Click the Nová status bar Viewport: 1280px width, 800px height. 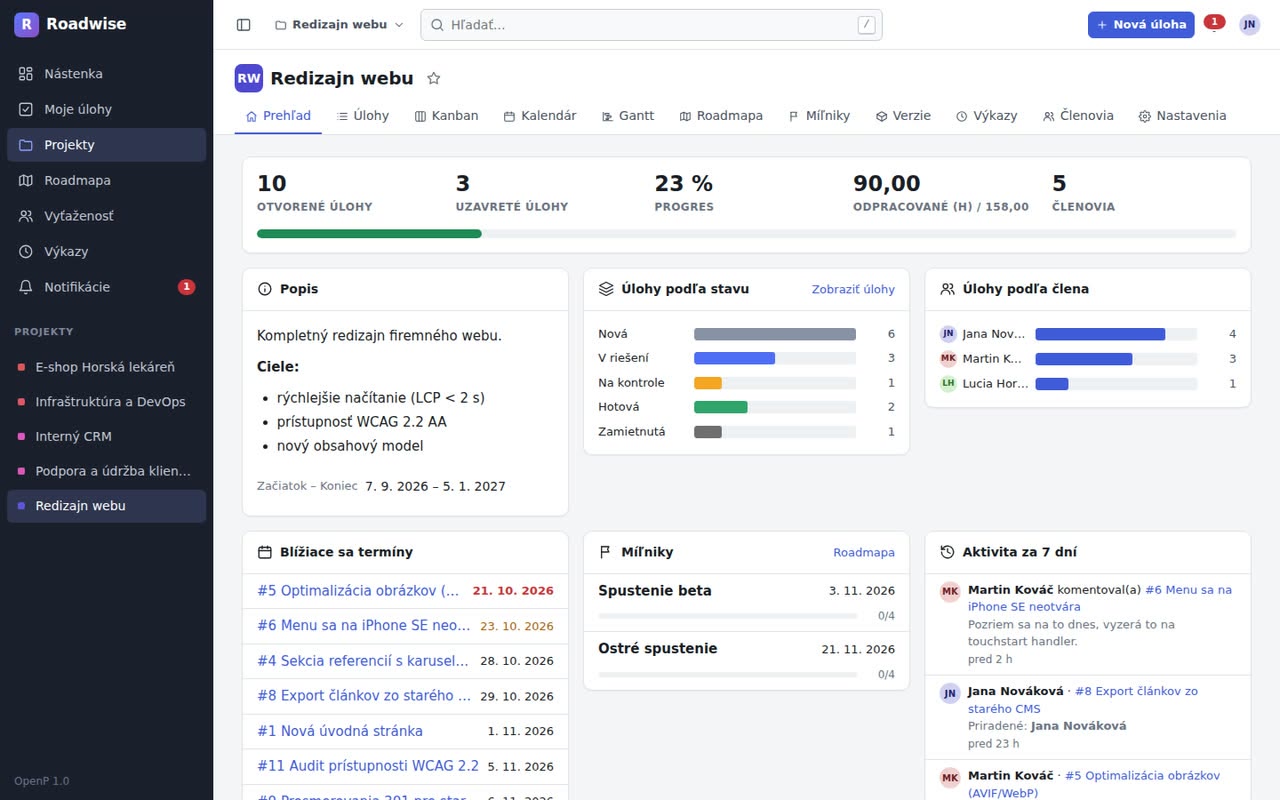(x=775, y=334)
